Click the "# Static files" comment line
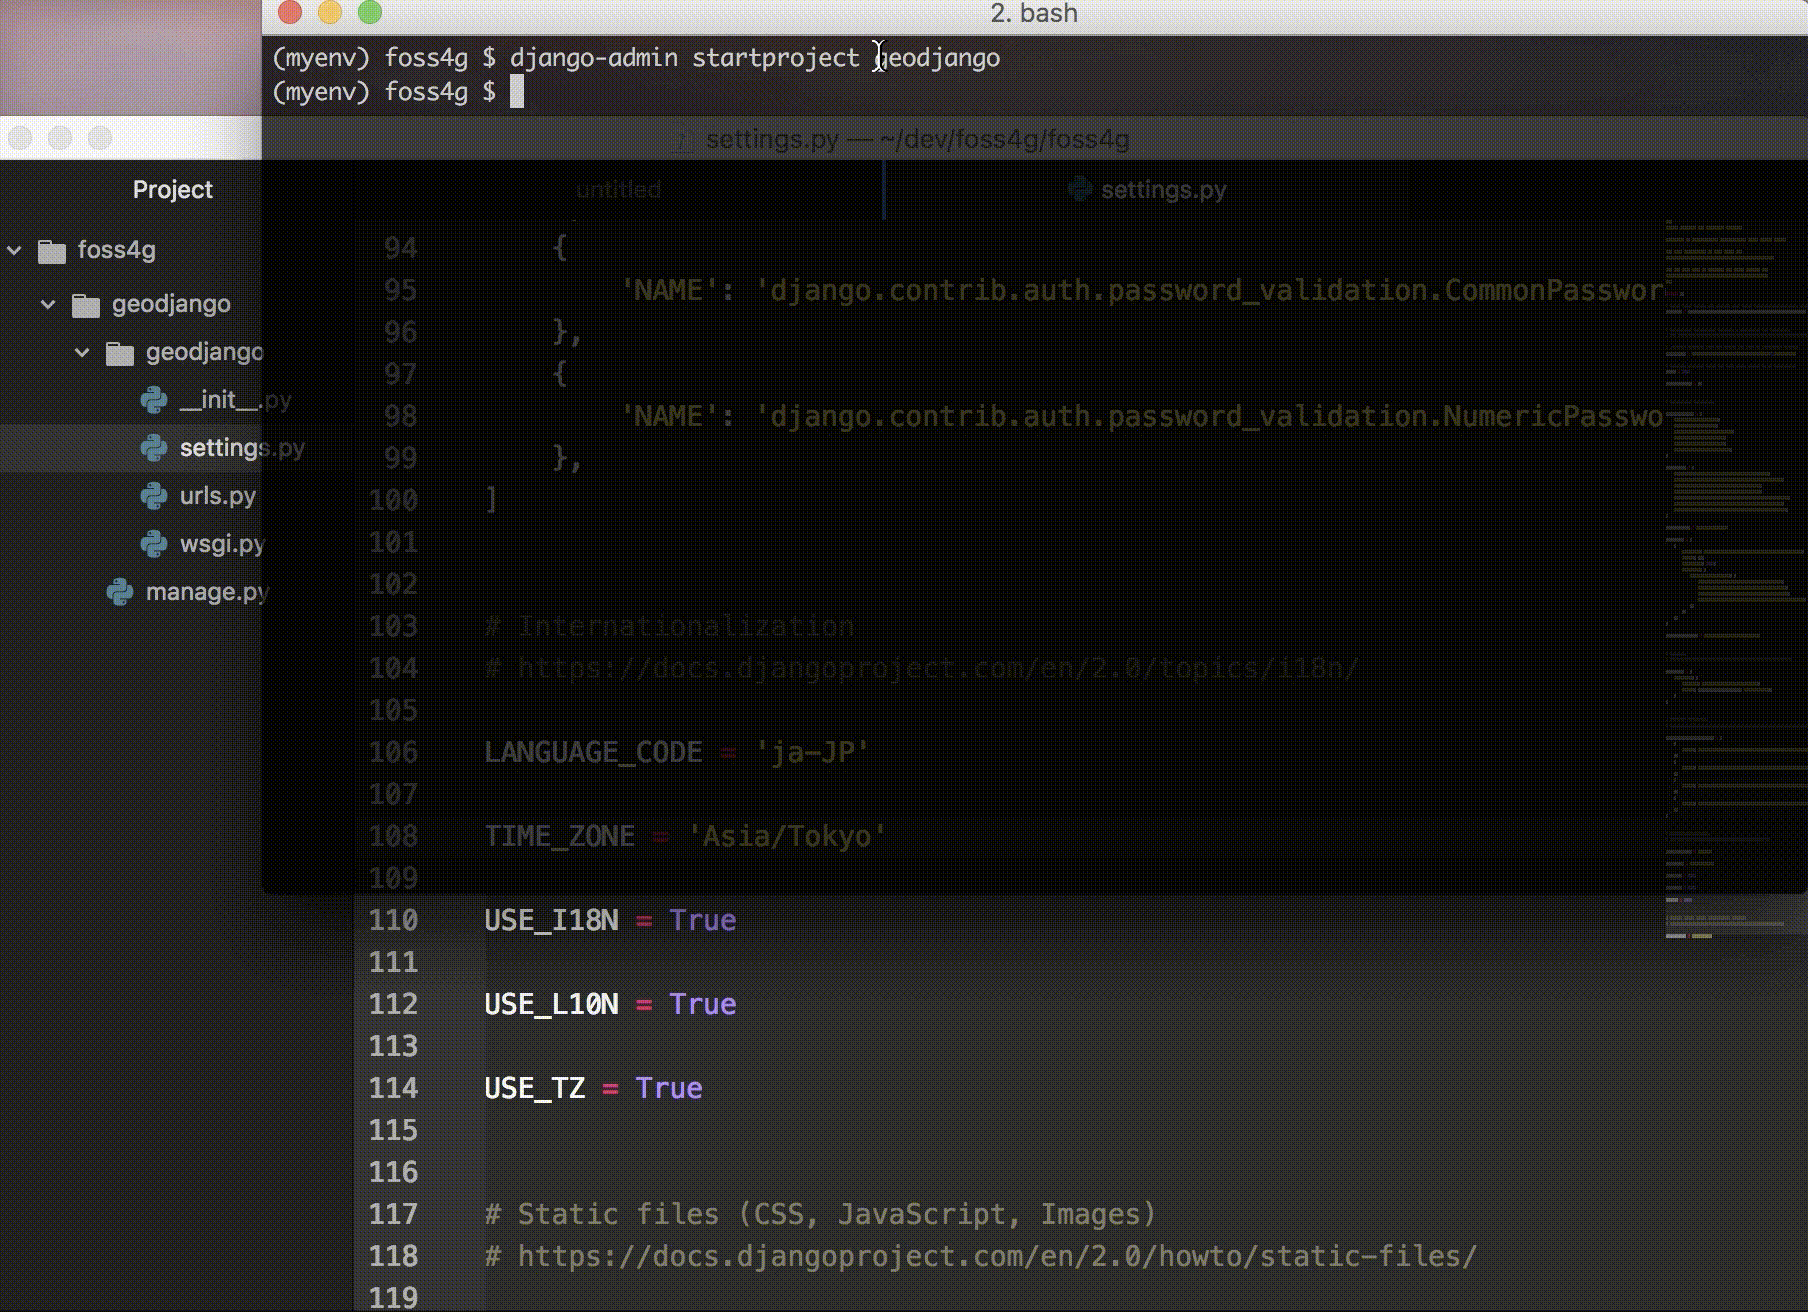Screen dimensions: 1808x1312 tap(820, 1214)
